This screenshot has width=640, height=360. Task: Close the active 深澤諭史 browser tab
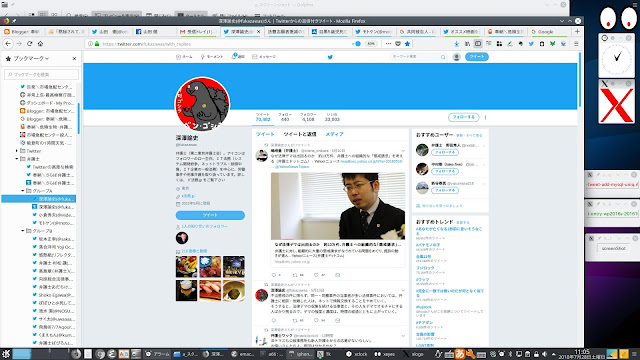[x=258, y=31]
